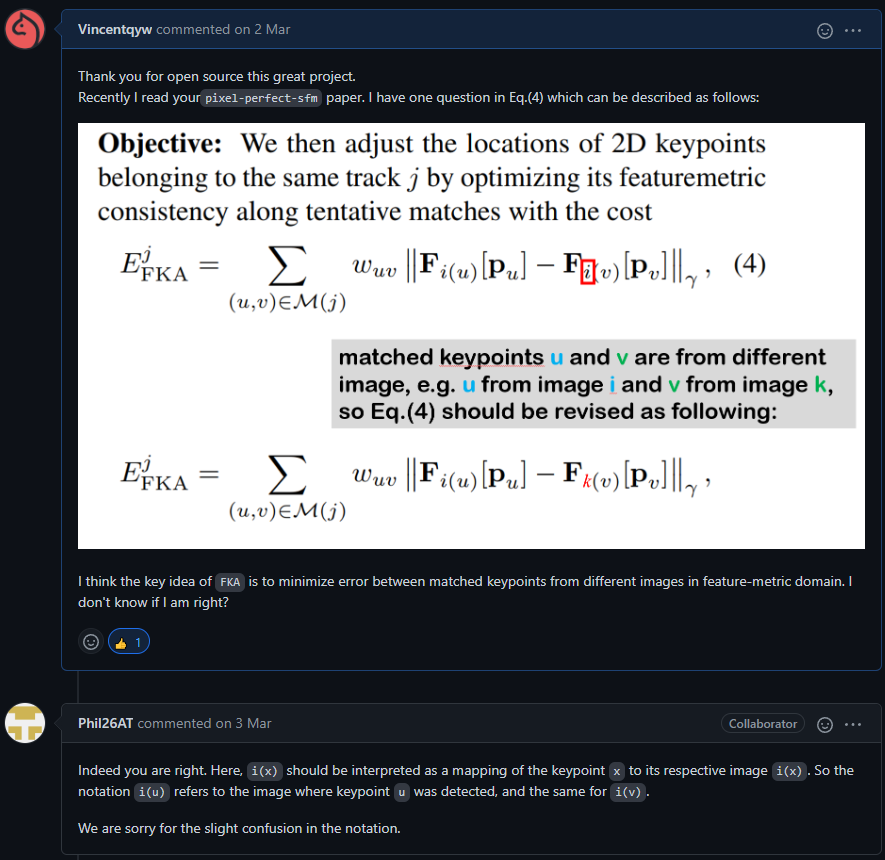The image size is (885, 860).
Task: Click the Collaborator badge
Action: pos(763,724)
